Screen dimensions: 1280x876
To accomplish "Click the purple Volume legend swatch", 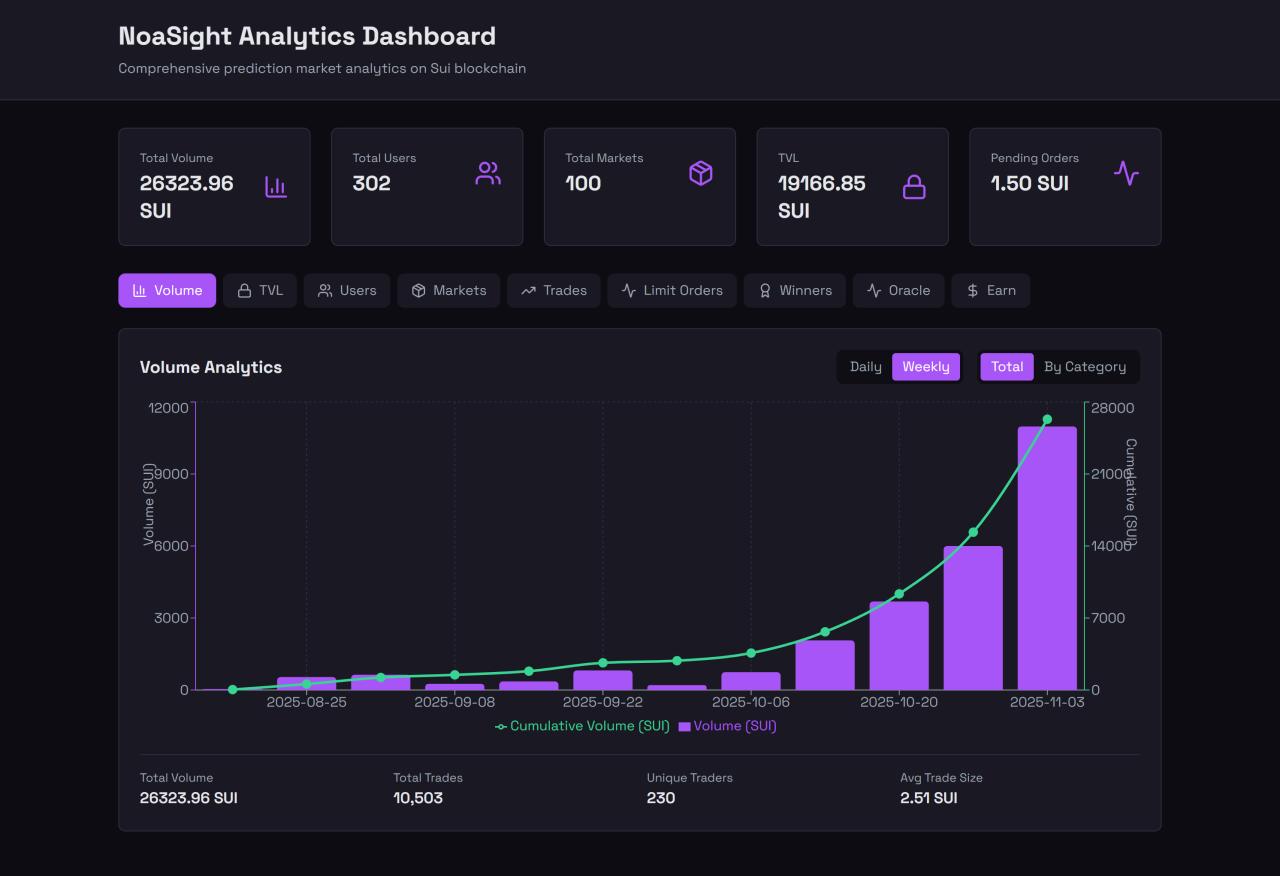I will click(x=685, y=725).
